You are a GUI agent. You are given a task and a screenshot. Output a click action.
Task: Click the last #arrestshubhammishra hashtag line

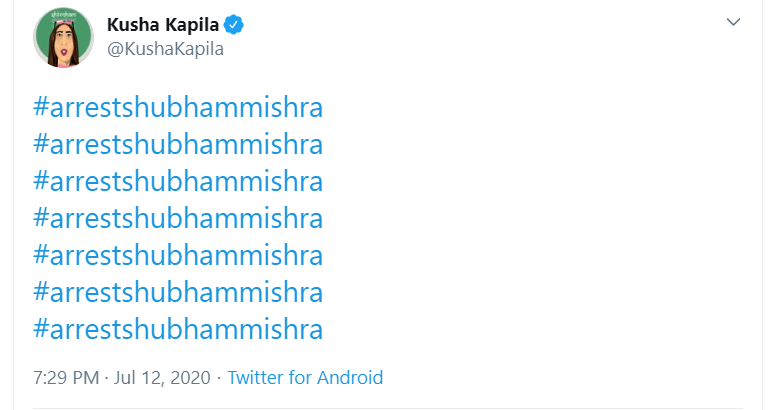pos(178,328)
